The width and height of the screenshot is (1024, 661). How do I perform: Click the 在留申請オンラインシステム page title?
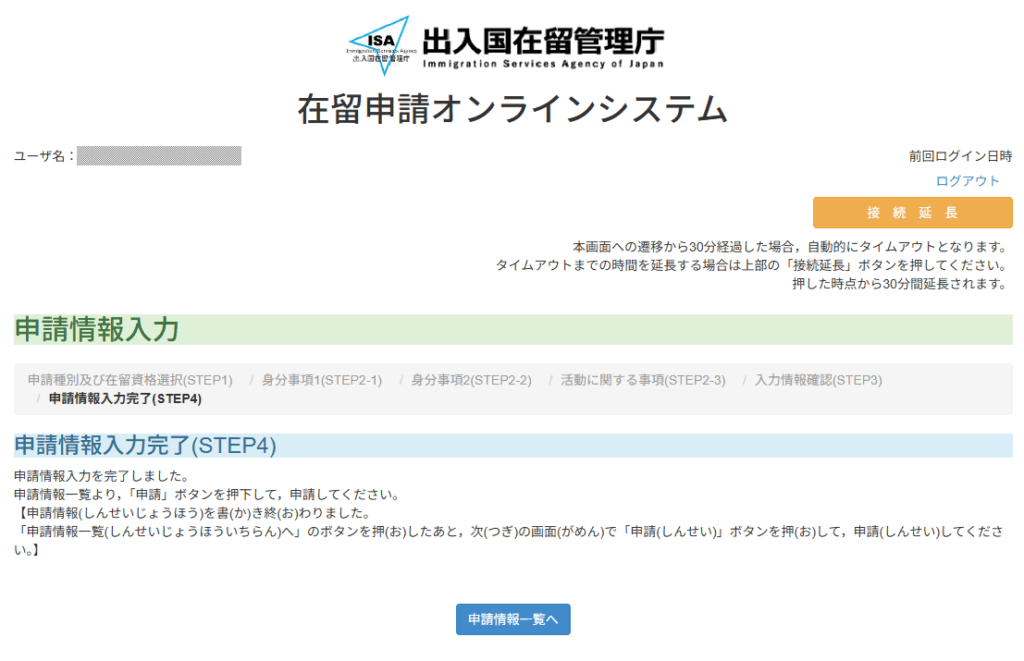(x=512, y=109)
